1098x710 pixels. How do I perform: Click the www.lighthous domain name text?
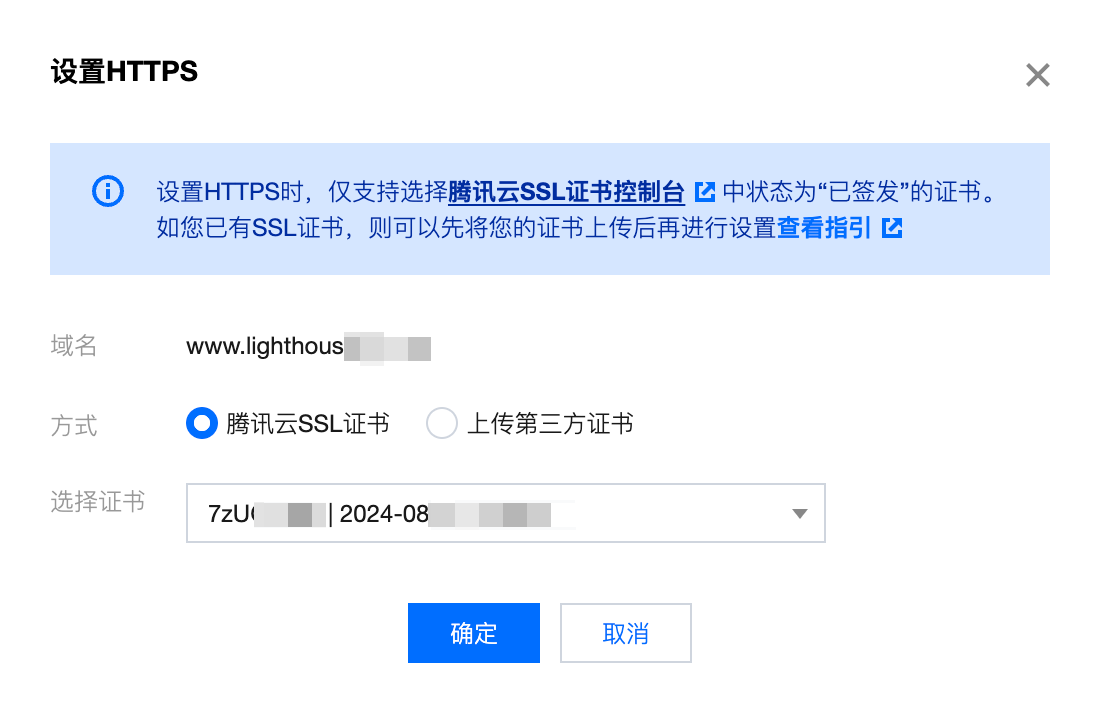[x=265, y=347]
